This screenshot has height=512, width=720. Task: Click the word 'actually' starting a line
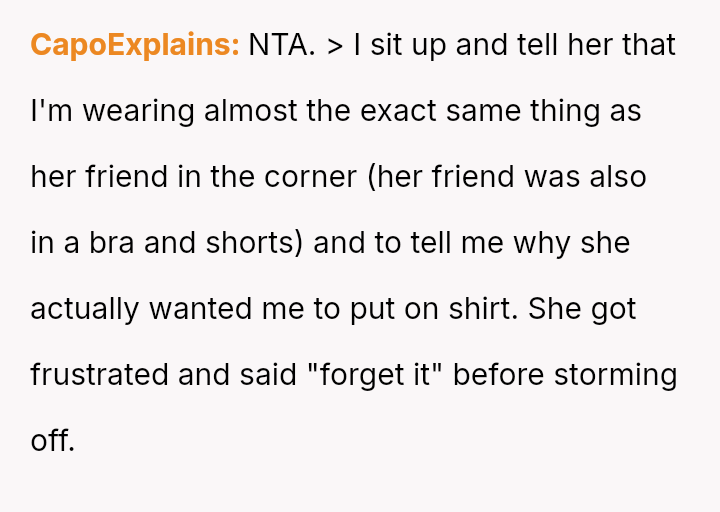(x=85, y=310)
